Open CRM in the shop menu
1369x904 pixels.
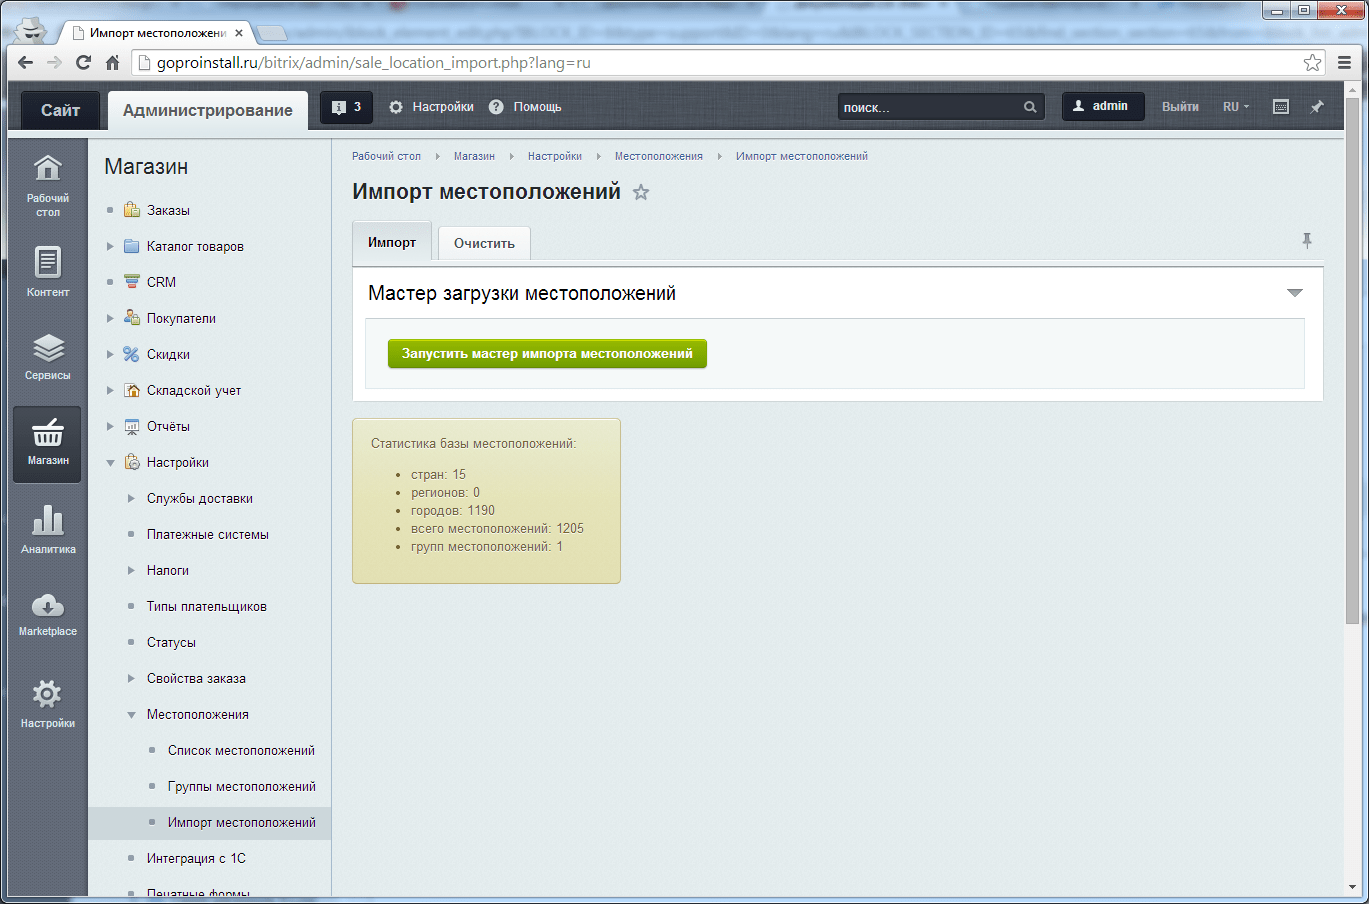point(161,282)
